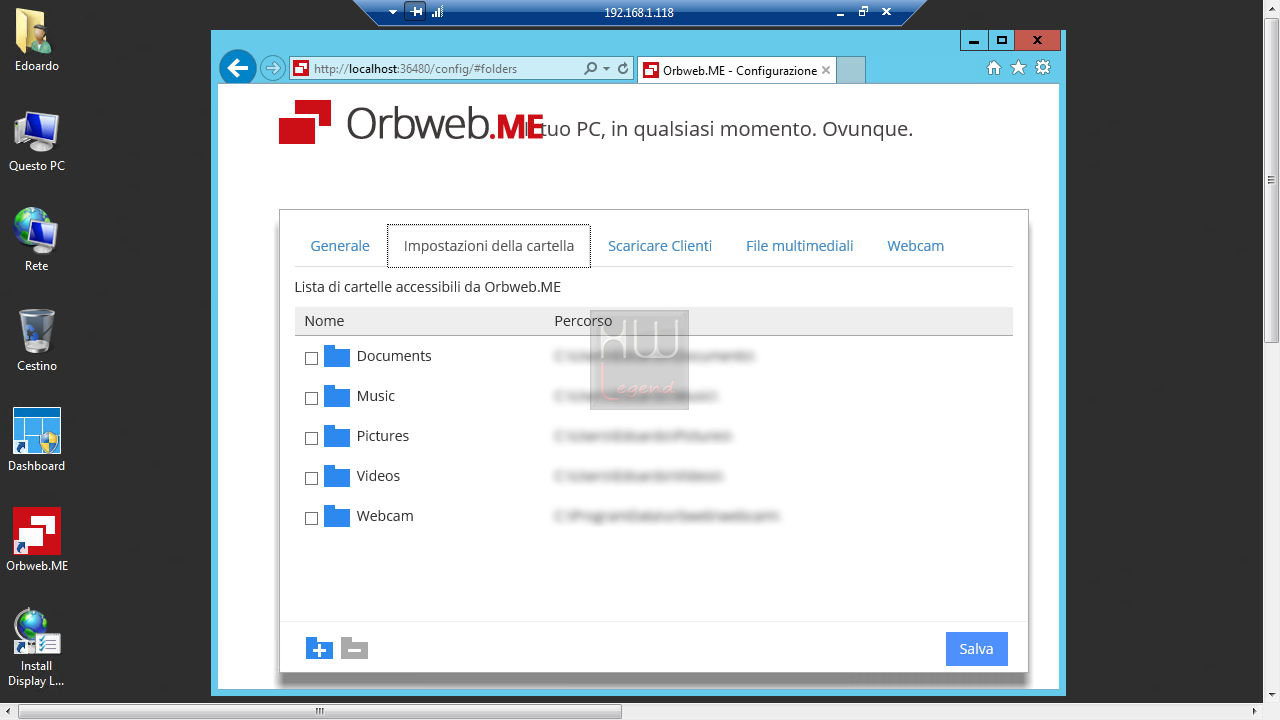Switch to the Generale tab

click(340, 246)
